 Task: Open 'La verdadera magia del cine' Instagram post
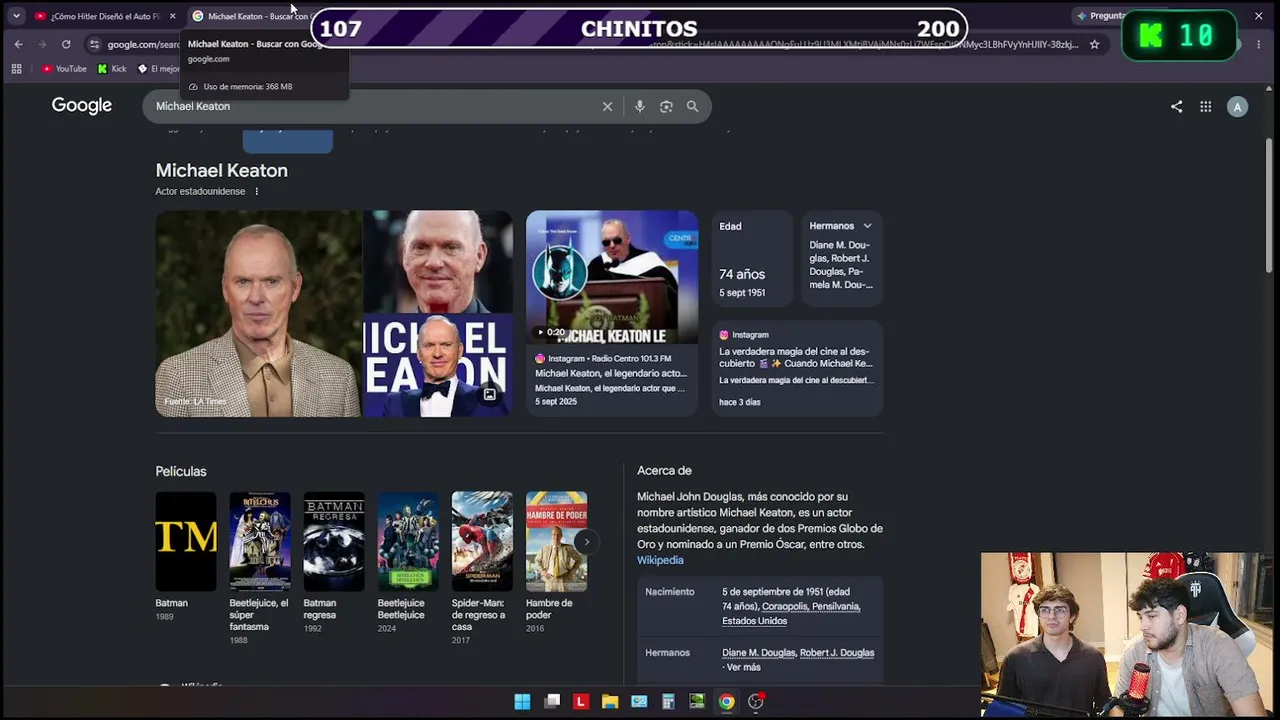(797, 367)
